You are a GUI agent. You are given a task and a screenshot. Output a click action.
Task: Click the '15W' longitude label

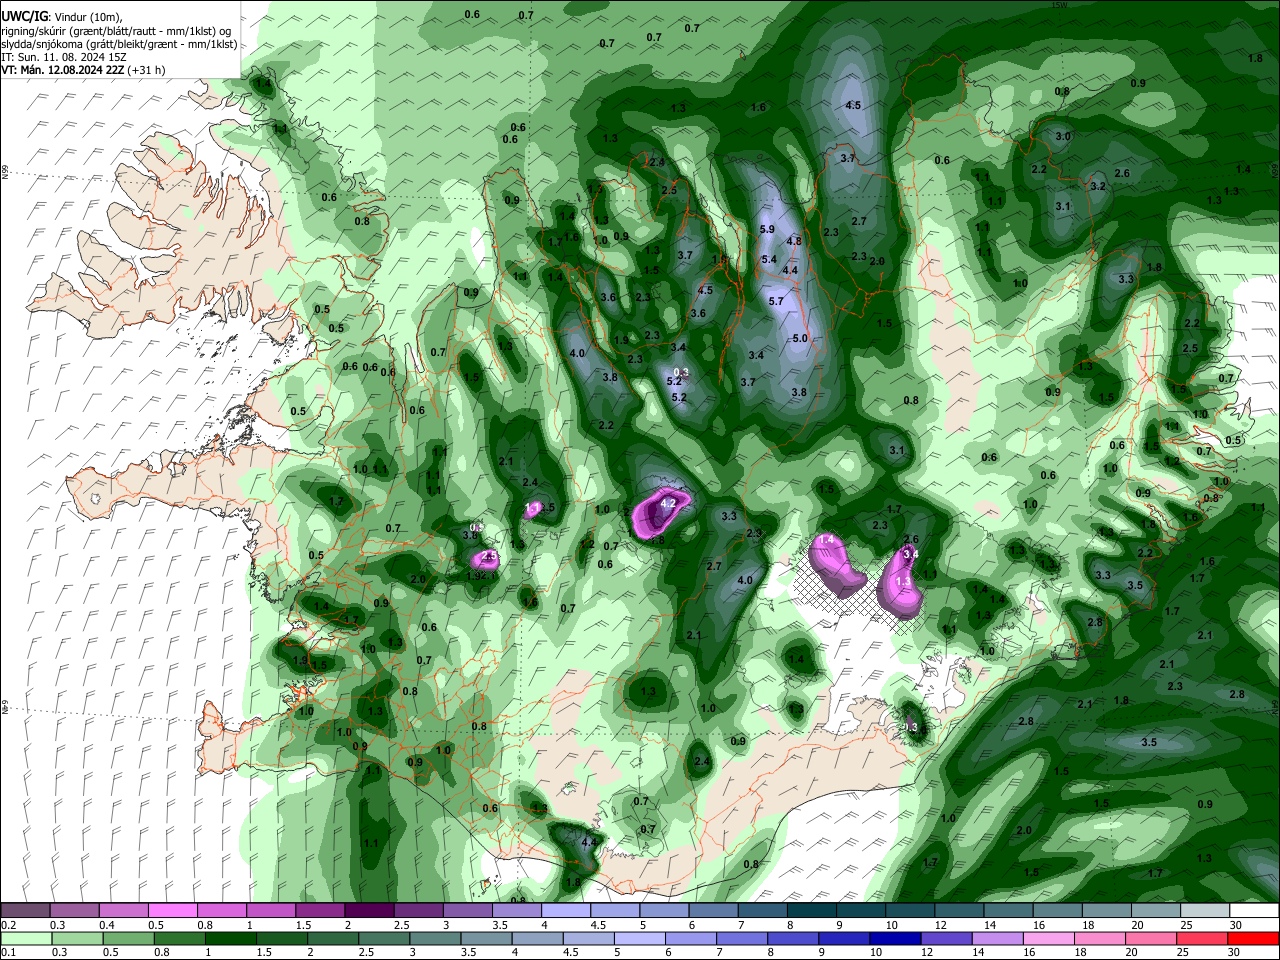(x=1060, y=5)
